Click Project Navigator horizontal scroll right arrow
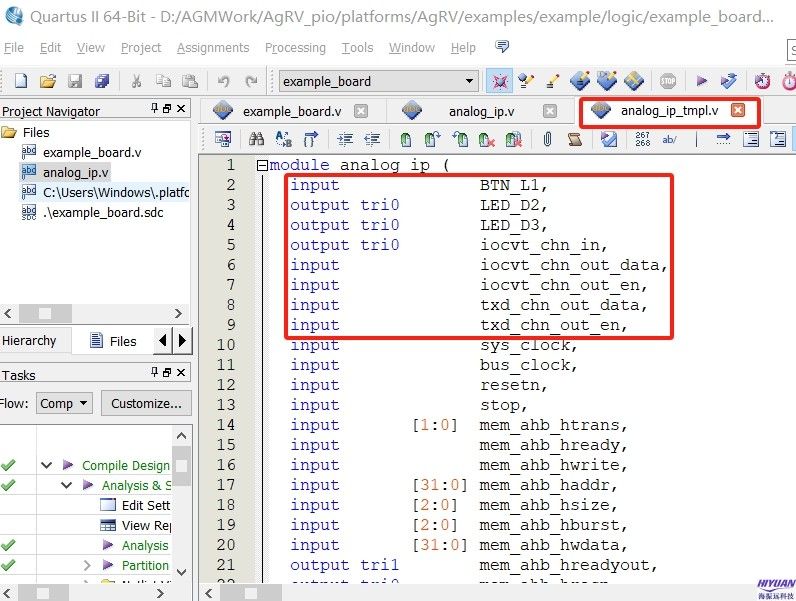Image resolution: width=796 pixels, height=601 pixels. click(178, 313)
